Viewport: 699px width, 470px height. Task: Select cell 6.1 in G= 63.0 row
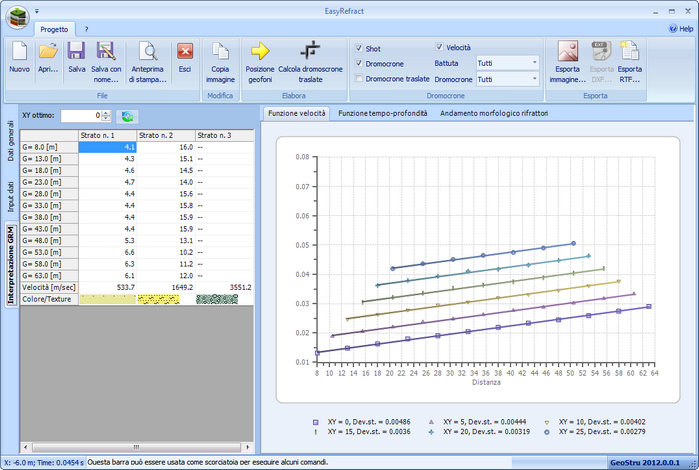click(x=107, y=276)
